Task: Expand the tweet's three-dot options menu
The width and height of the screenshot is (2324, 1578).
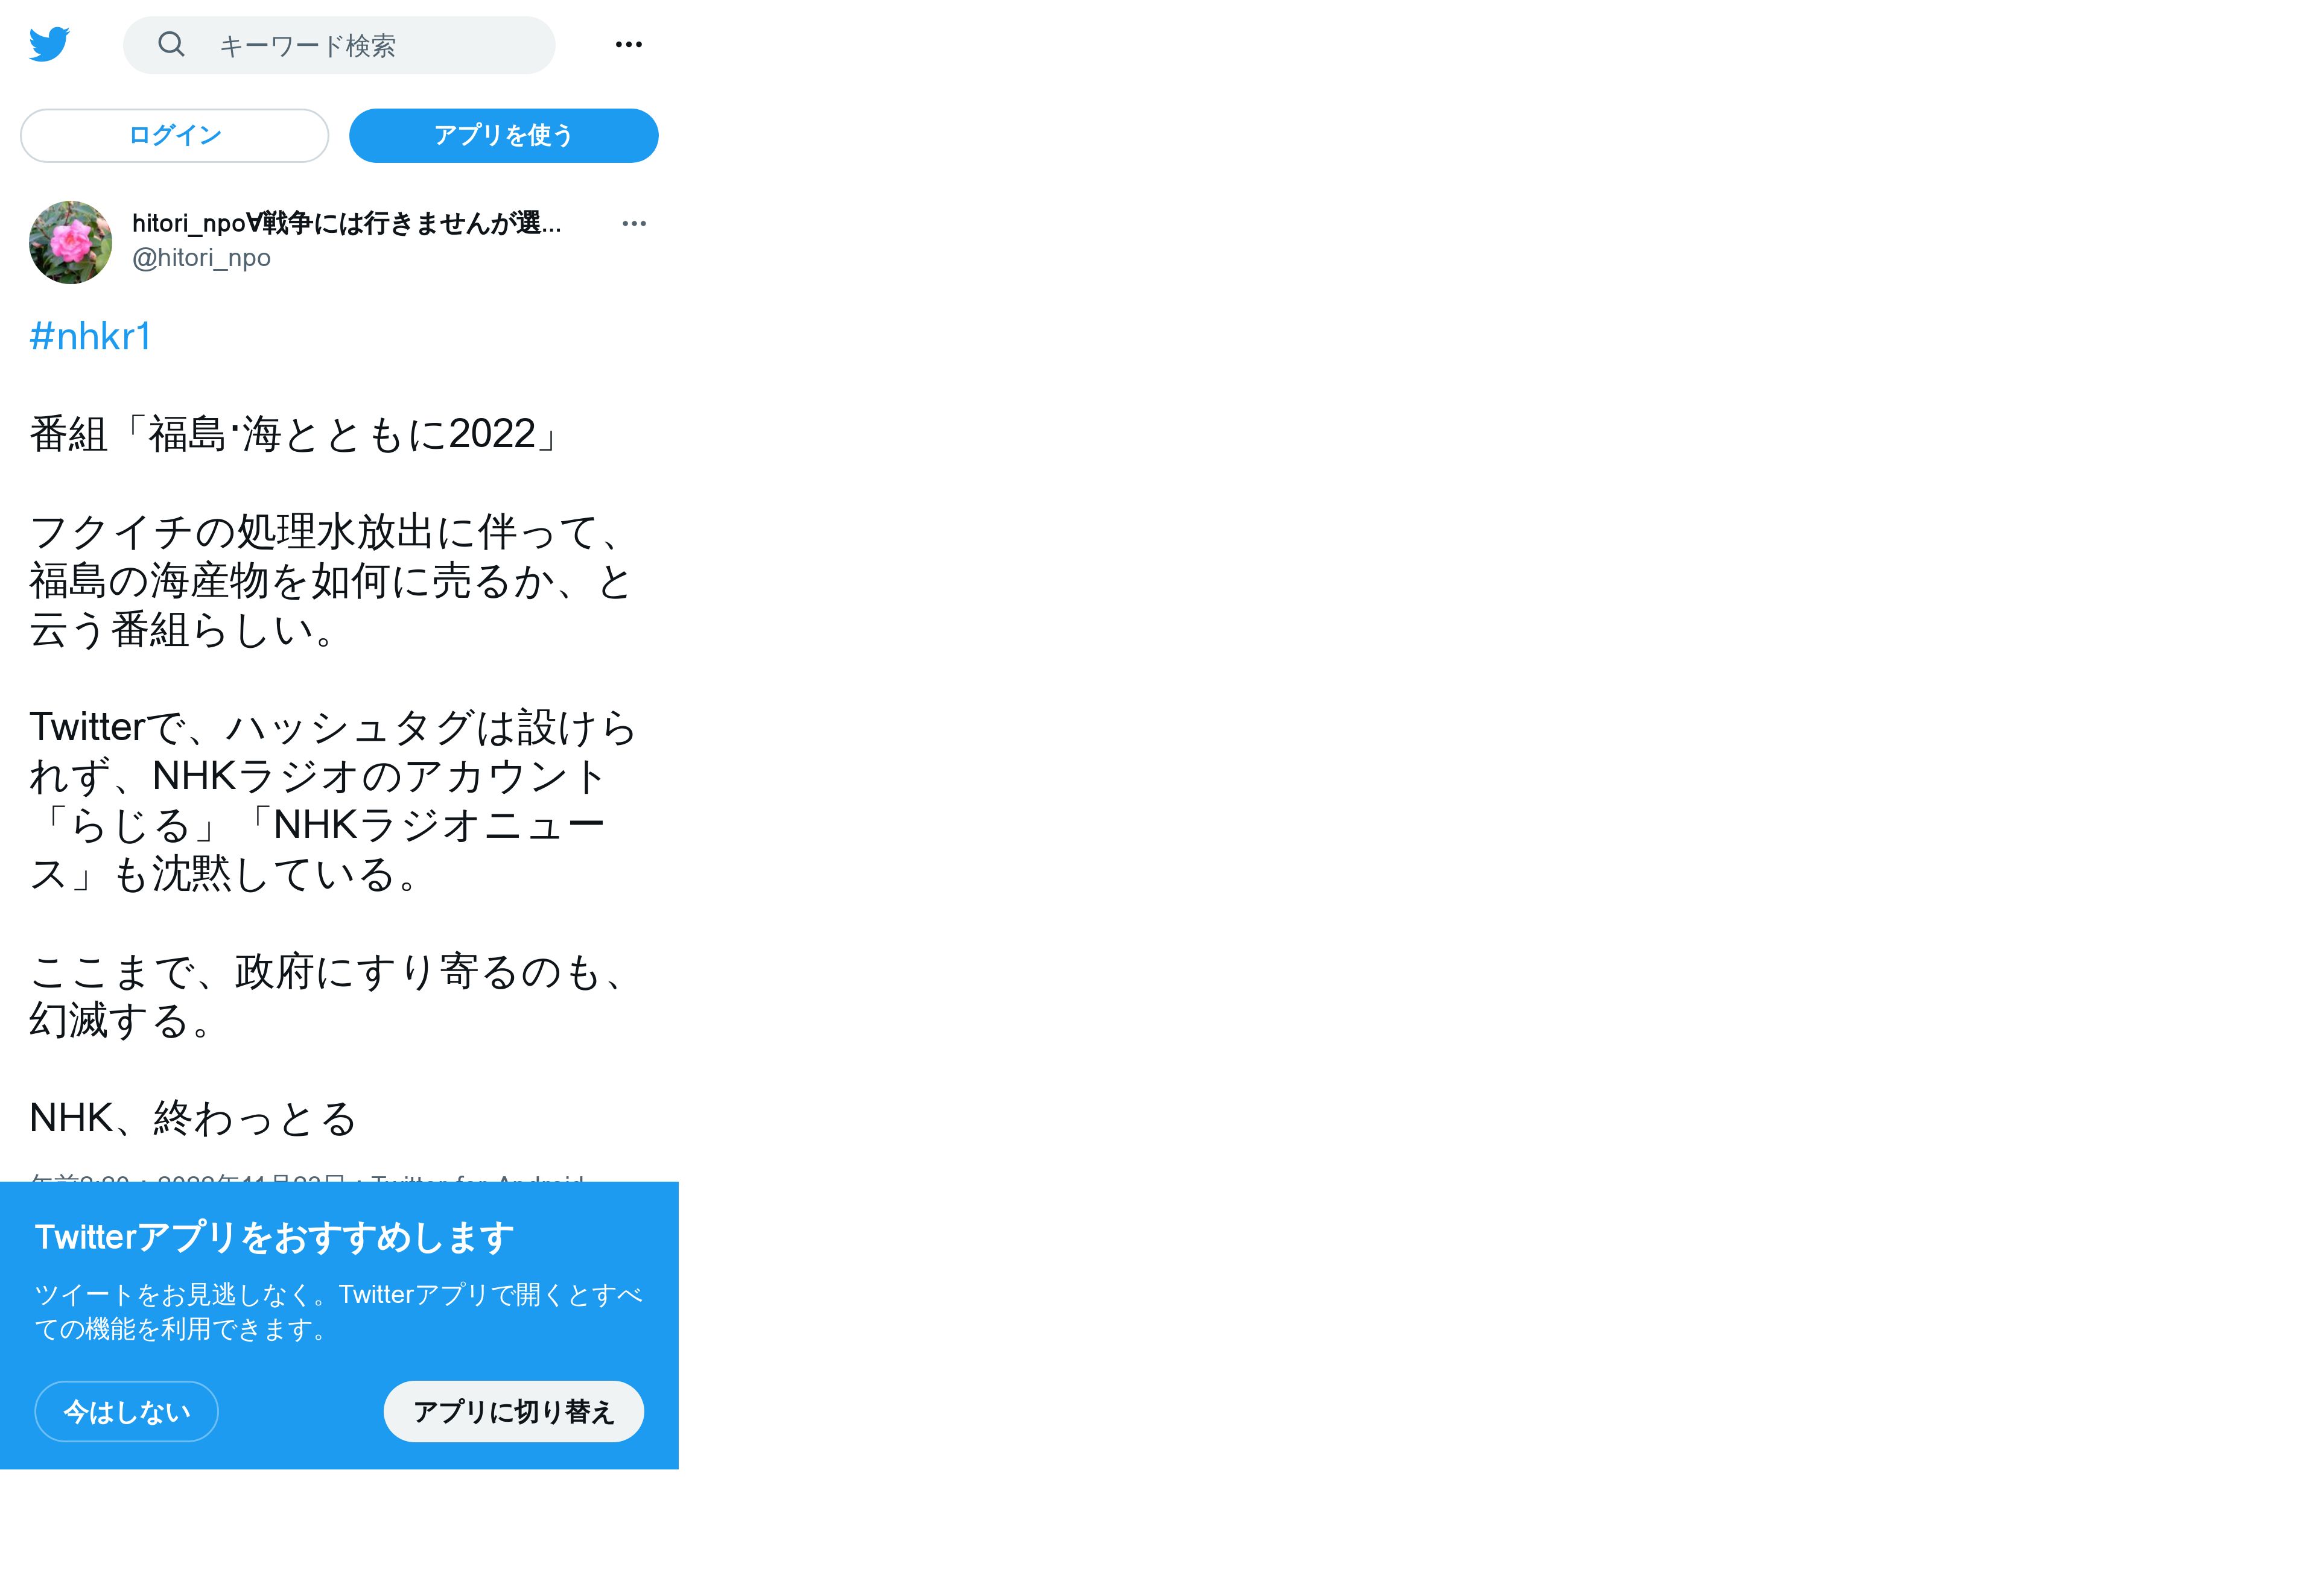Action: click(x=634, y=223)
